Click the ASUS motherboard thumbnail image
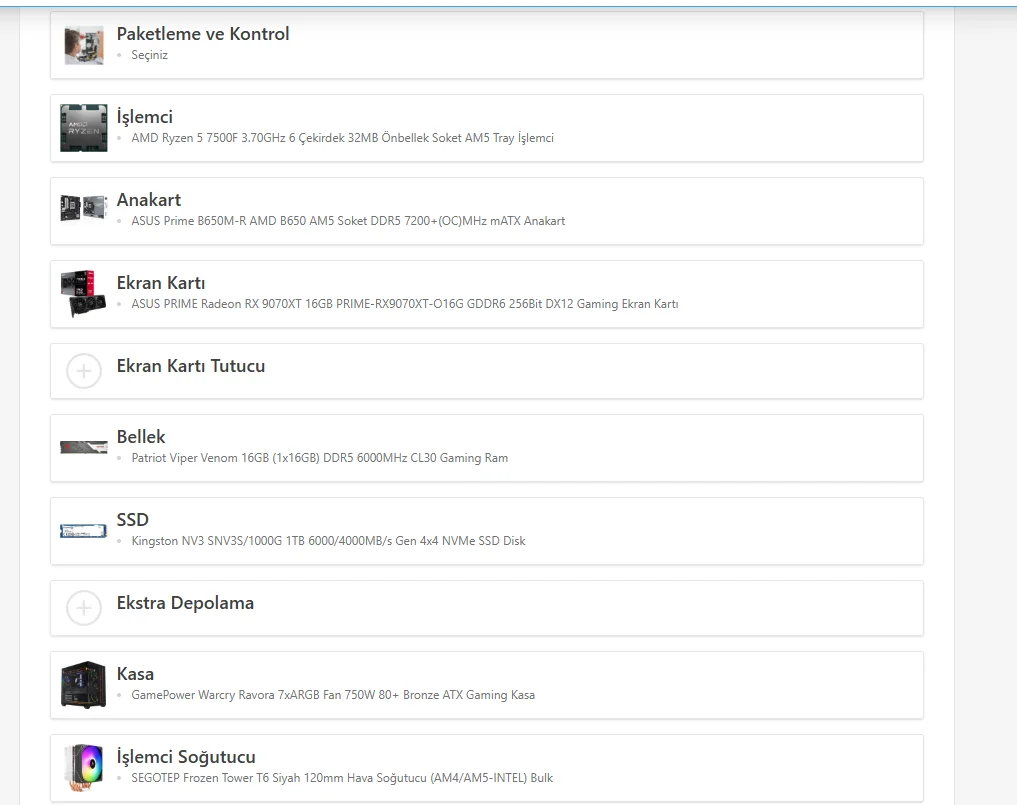 pyautogui.click(x=84, y=208)
